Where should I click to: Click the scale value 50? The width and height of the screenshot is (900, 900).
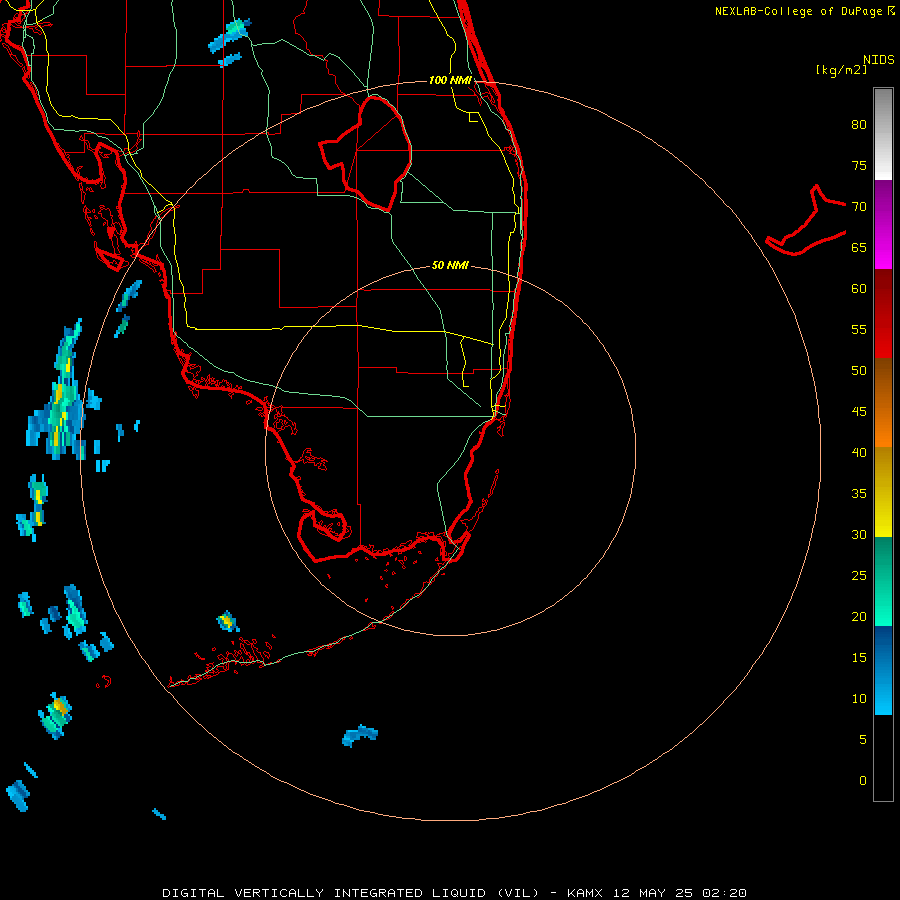859,370
